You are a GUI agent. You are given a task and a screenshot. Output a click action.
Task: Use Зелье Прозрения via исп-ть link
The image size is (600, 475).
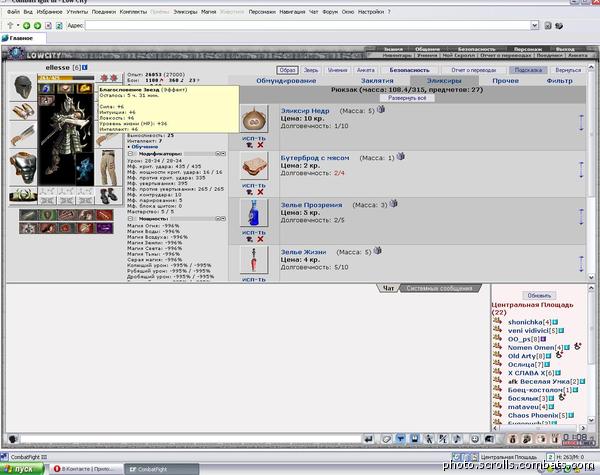[x=254, y=232]
